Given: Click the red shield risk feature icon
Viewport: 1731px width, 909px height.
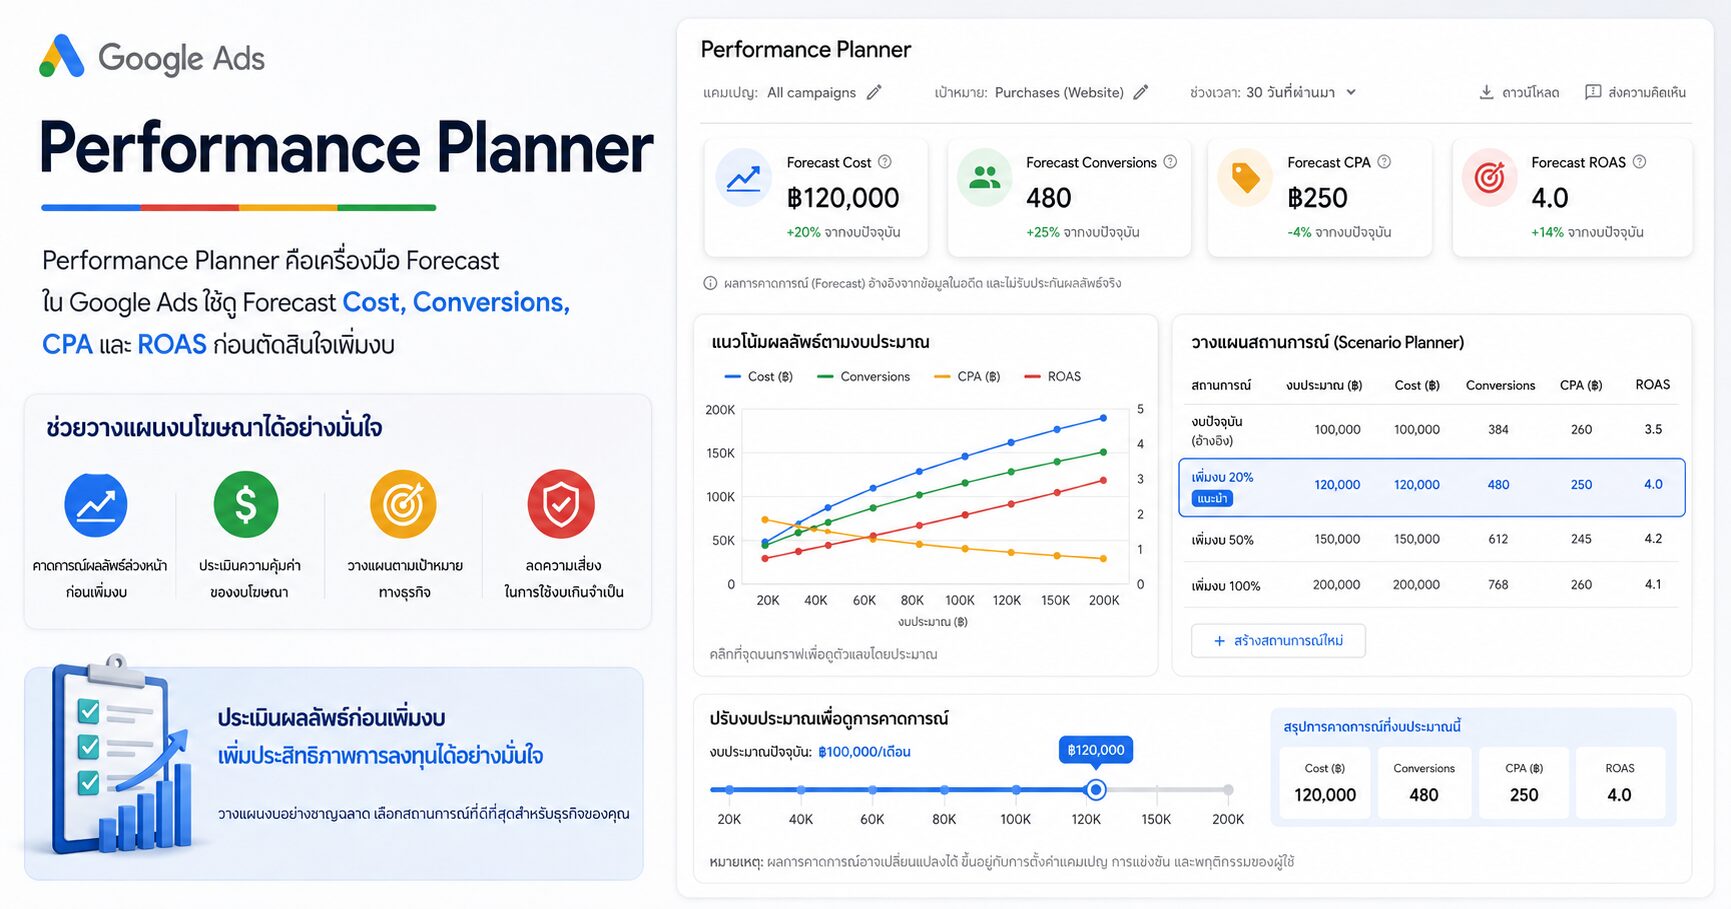Looking at the screenshot, I should point(561,504).
